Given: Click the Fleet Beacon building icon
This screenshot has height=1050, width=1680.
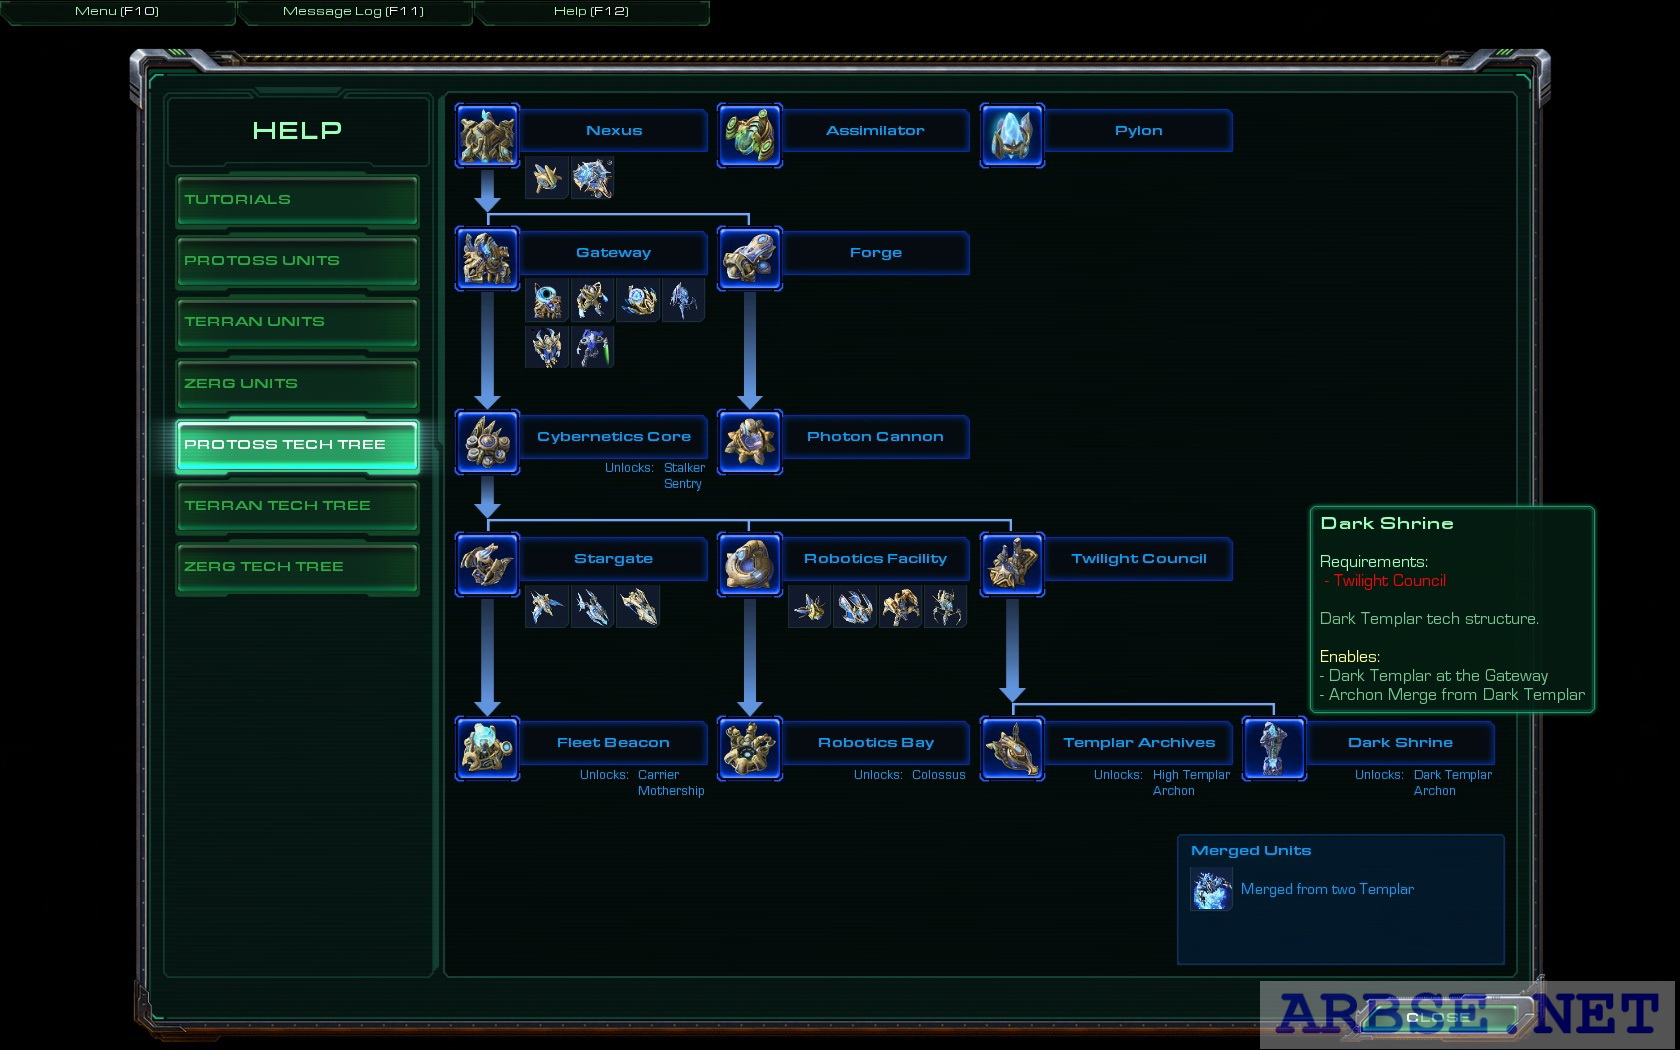Looking at the screenshot, I should [487, 748].
